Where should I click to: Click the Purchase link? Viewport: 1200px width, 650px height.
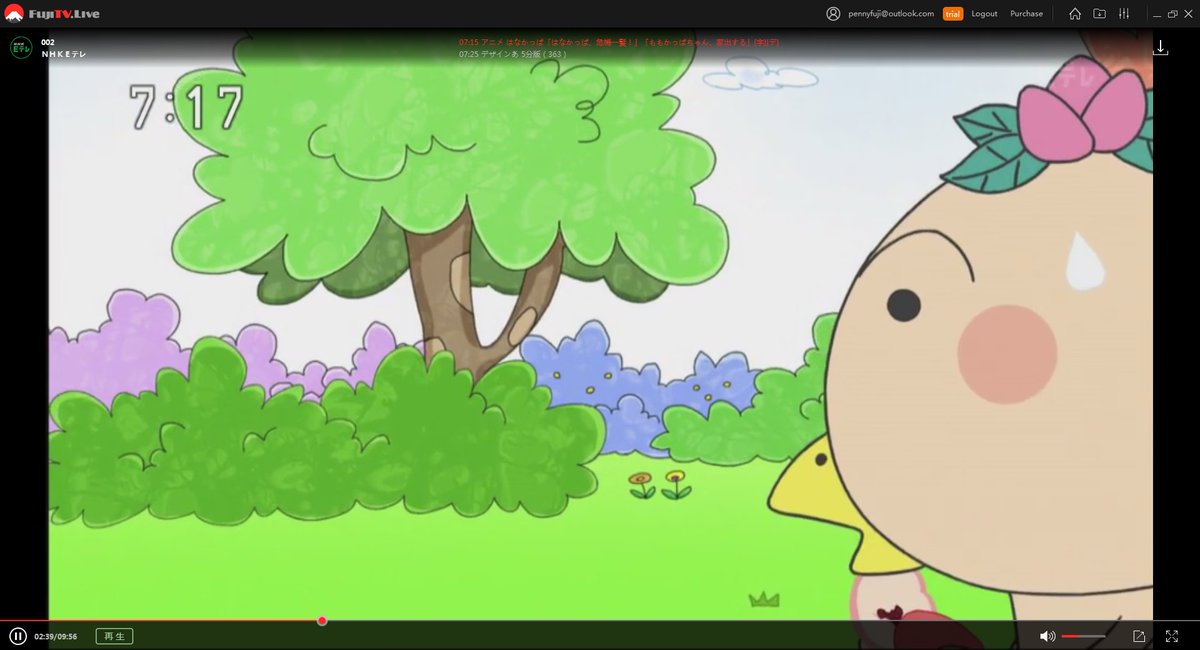[x=1026, y=14]
